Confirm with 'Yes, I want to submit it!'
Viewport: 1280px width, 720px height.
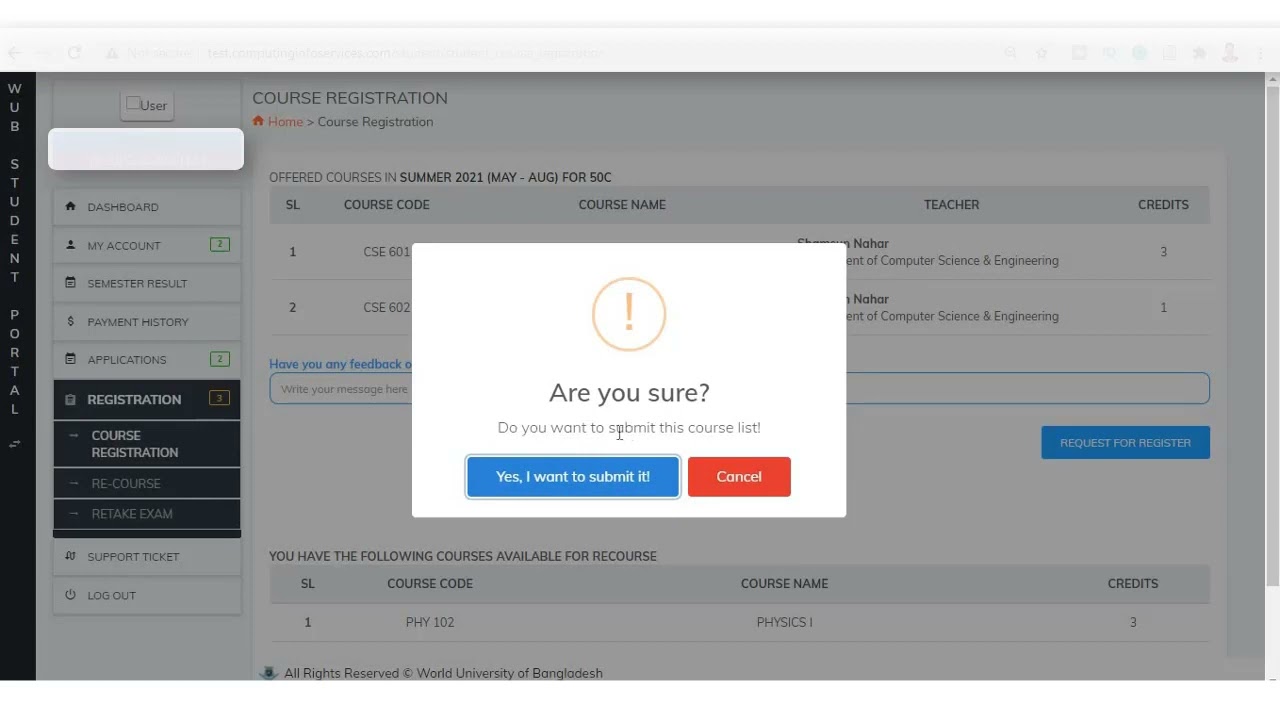[573, 477]
